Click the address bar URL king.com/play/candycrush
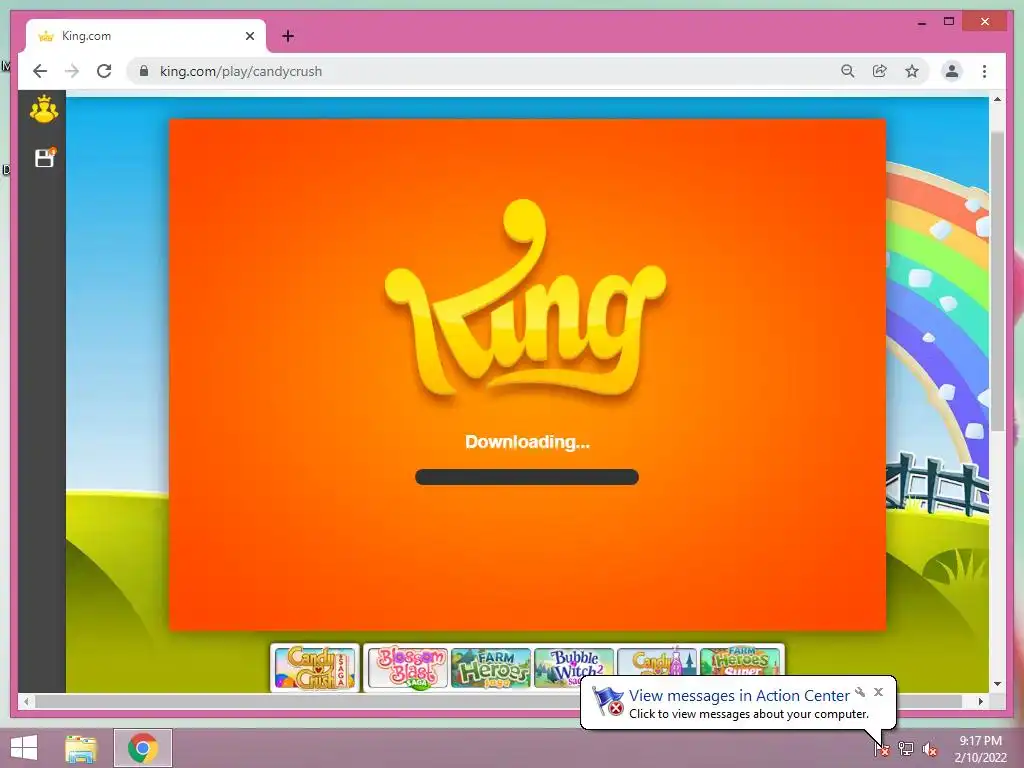 pyautogui.click(x=241, y=71)
